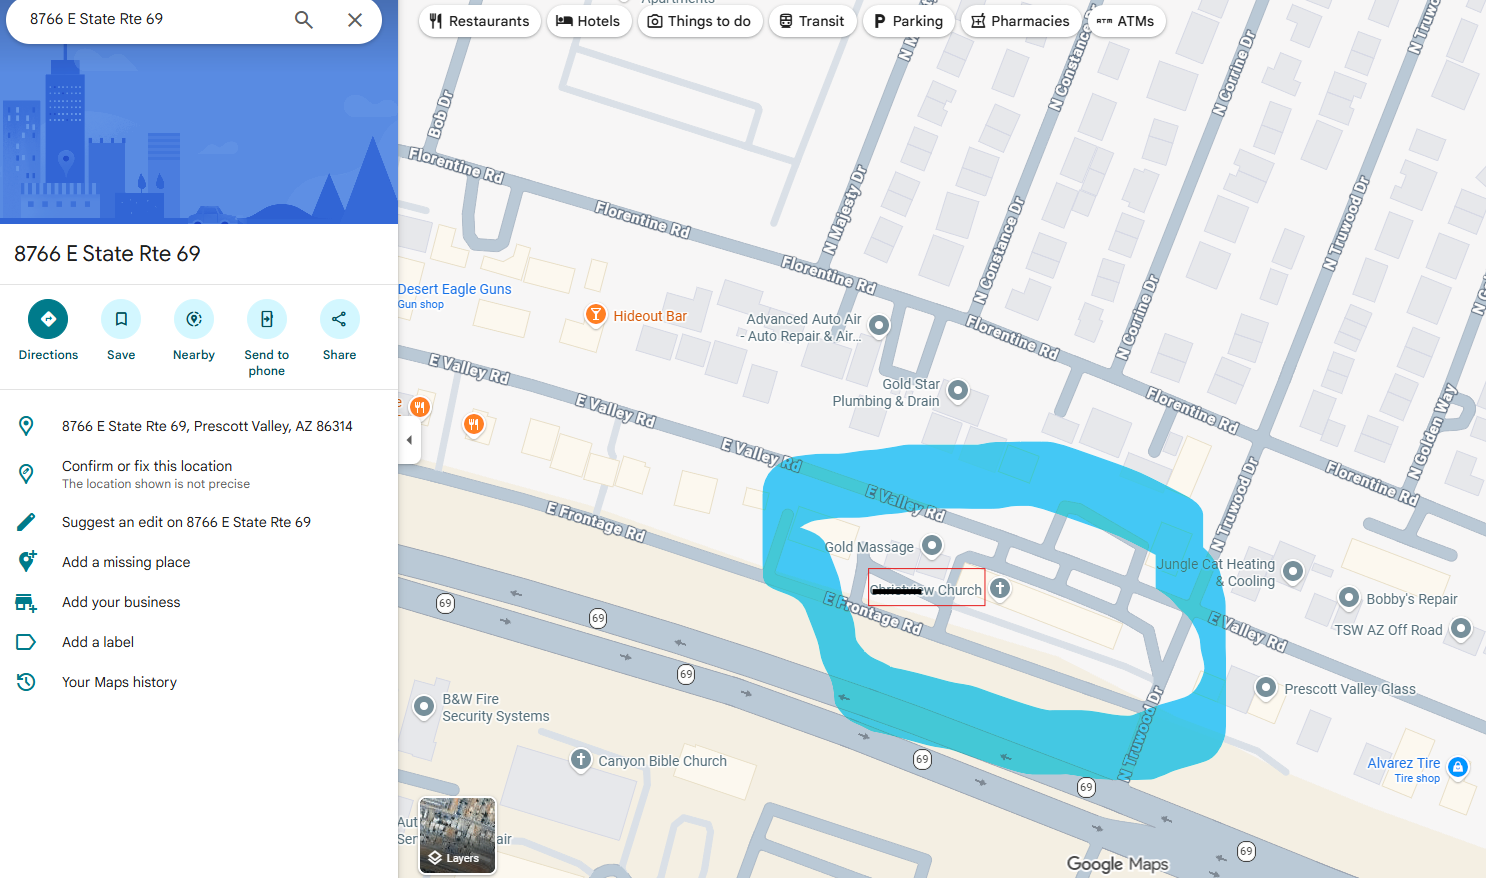Viewport: 1486px width, 878px height.
Task: Click the Prescott Valley Glass label
Action: pos(1350,689)
